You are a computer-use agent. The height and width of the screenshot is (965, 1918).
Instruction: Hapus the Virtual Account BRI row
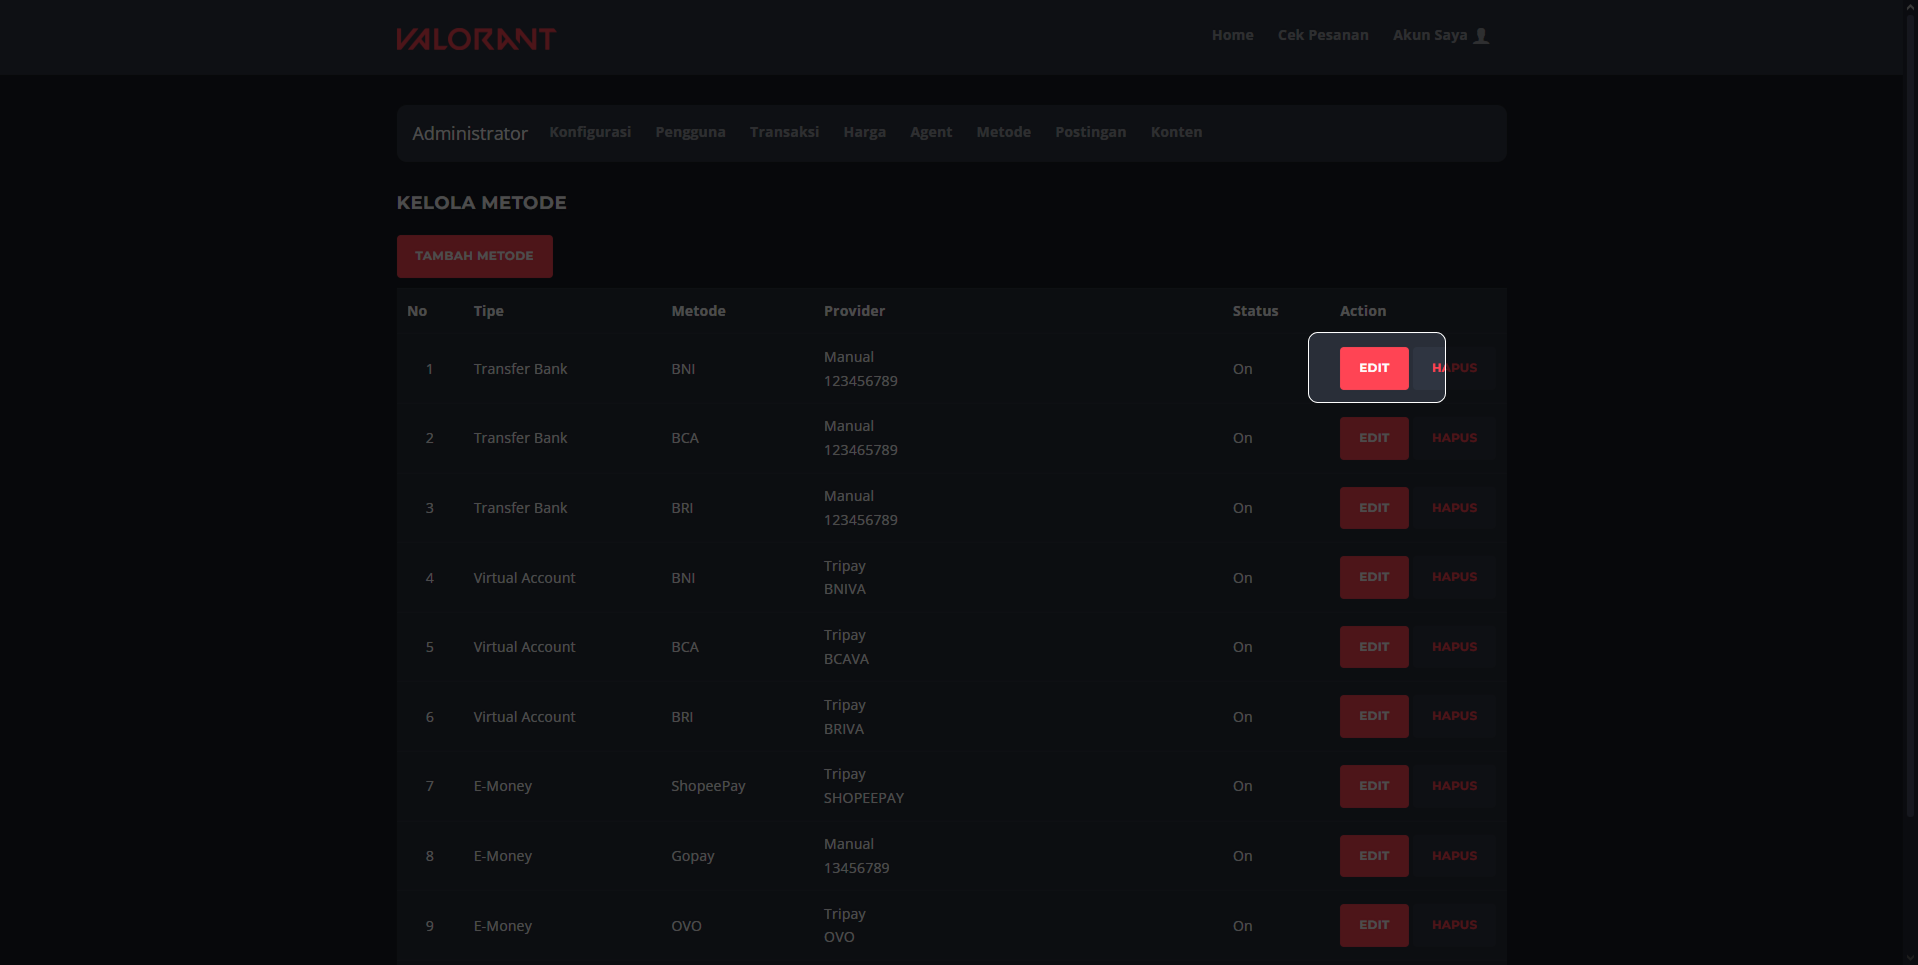1454,716
